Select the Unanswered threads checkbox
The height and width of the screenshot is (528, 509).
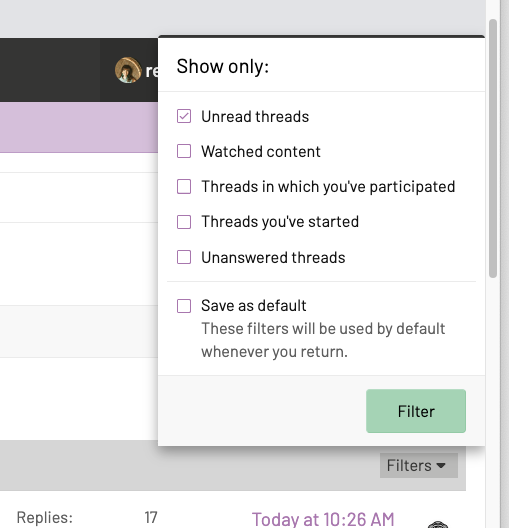[x=184, y=257]
